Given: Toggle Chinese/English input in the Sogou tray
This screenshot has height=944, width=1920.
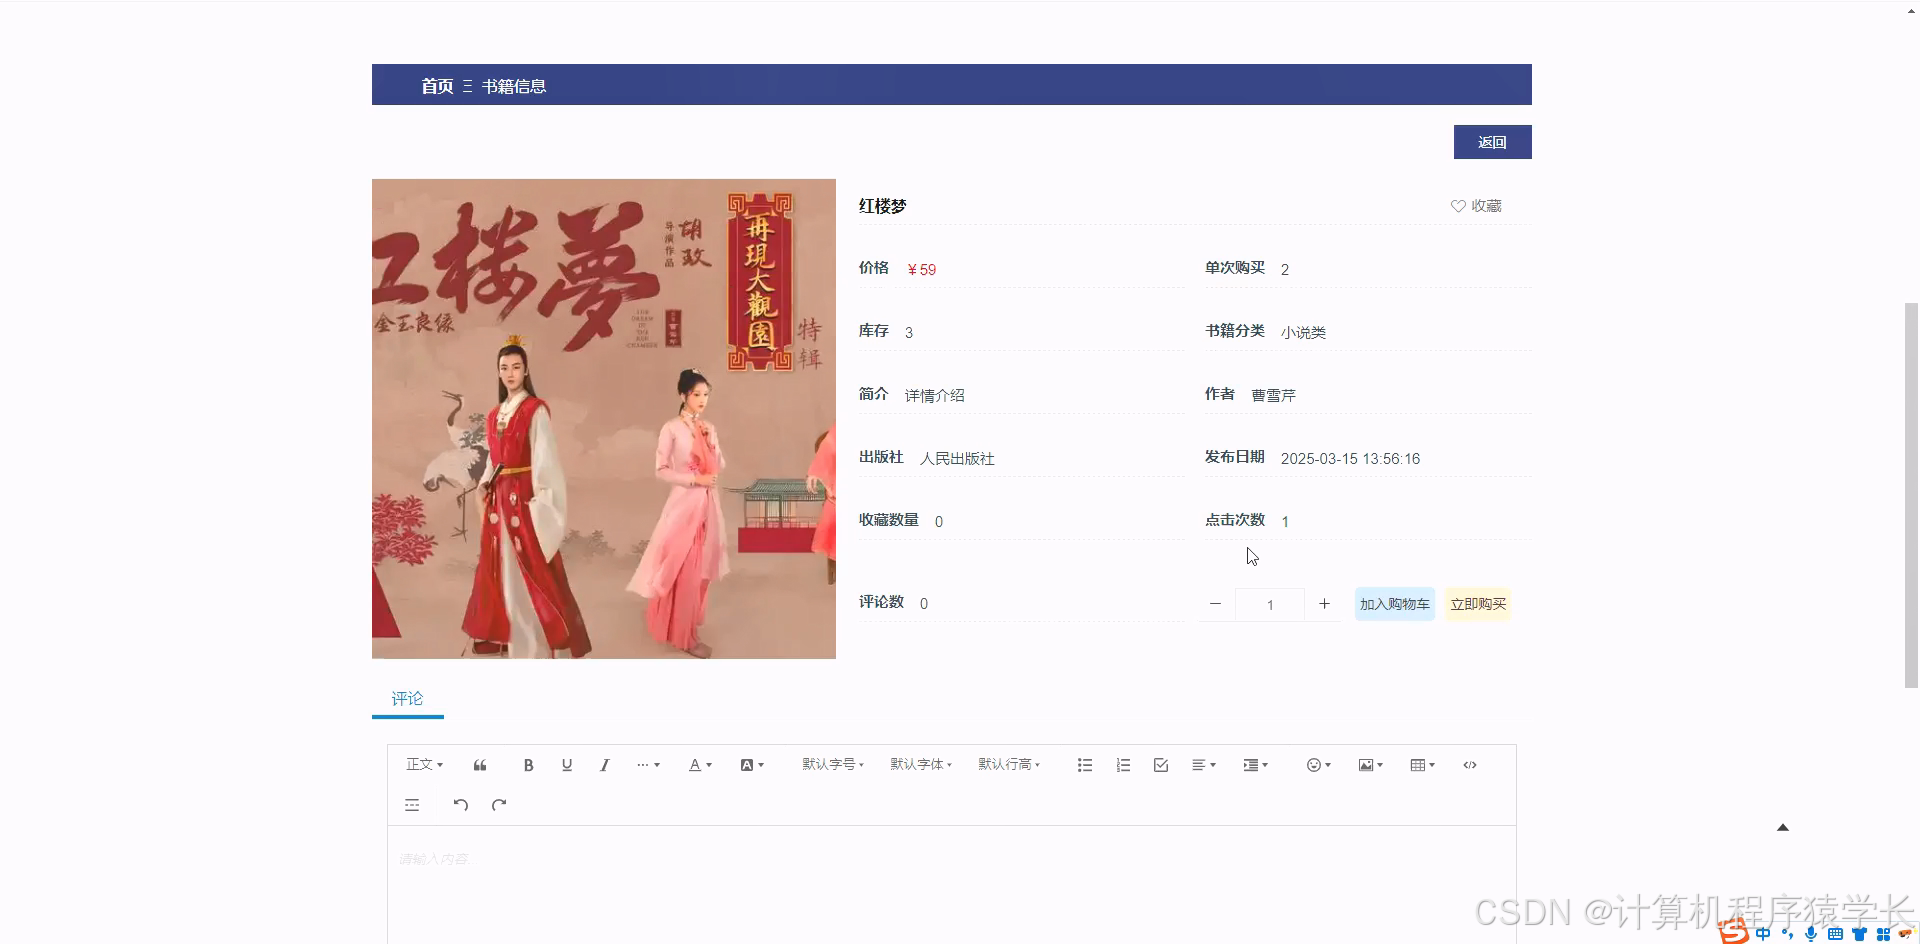Looking at the screenshot, I should click(1763, 933).
